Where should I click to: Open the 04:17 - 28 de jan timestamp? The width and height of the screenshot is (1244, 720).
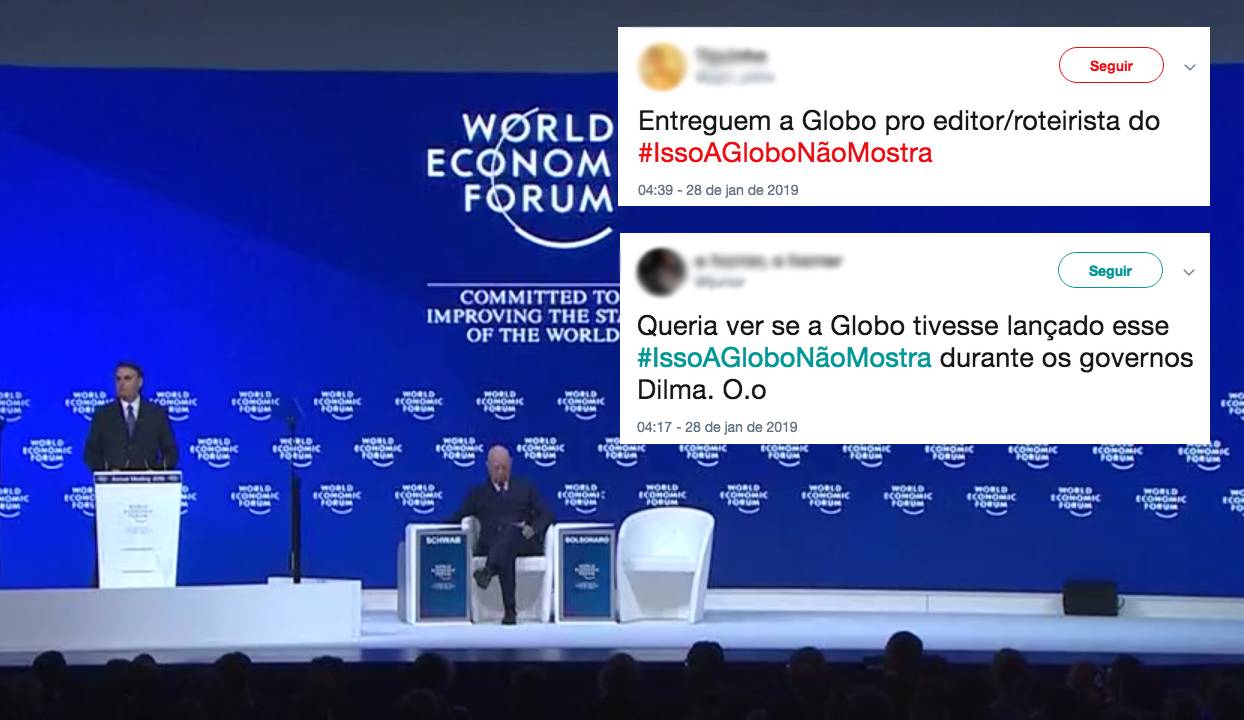click(x=718, y=427)
